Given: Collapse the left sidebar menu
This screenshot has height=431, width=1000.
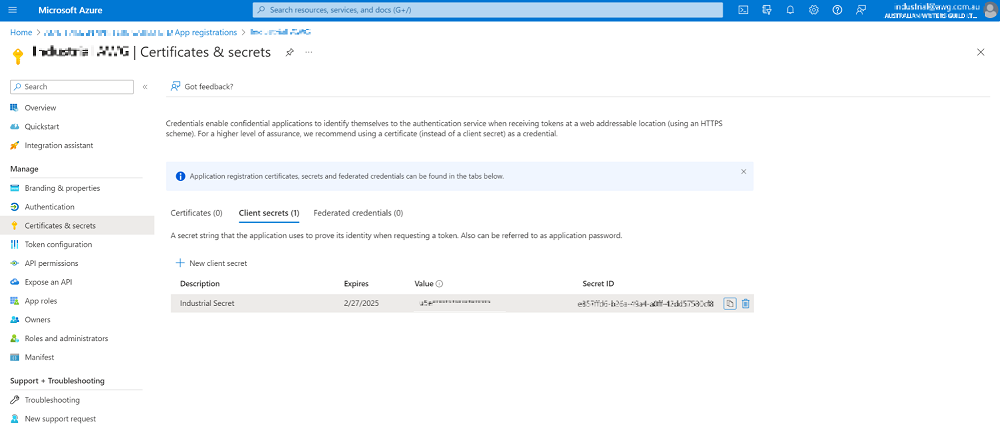Looking at the screenshot, I should [x=145, y=87].
